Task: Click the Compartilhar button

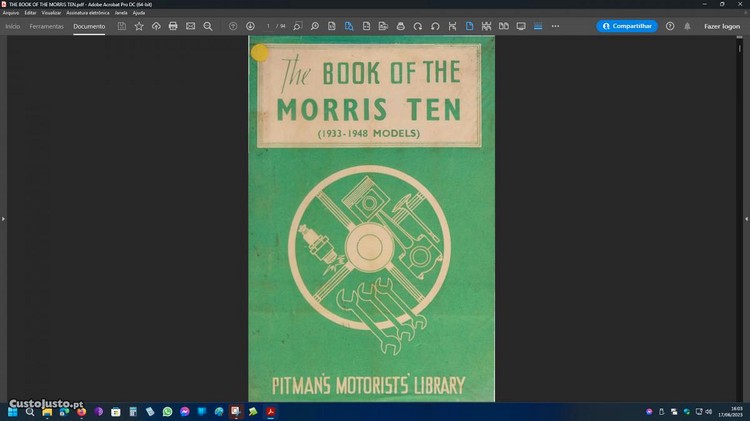Action: (x=627, y=26)
